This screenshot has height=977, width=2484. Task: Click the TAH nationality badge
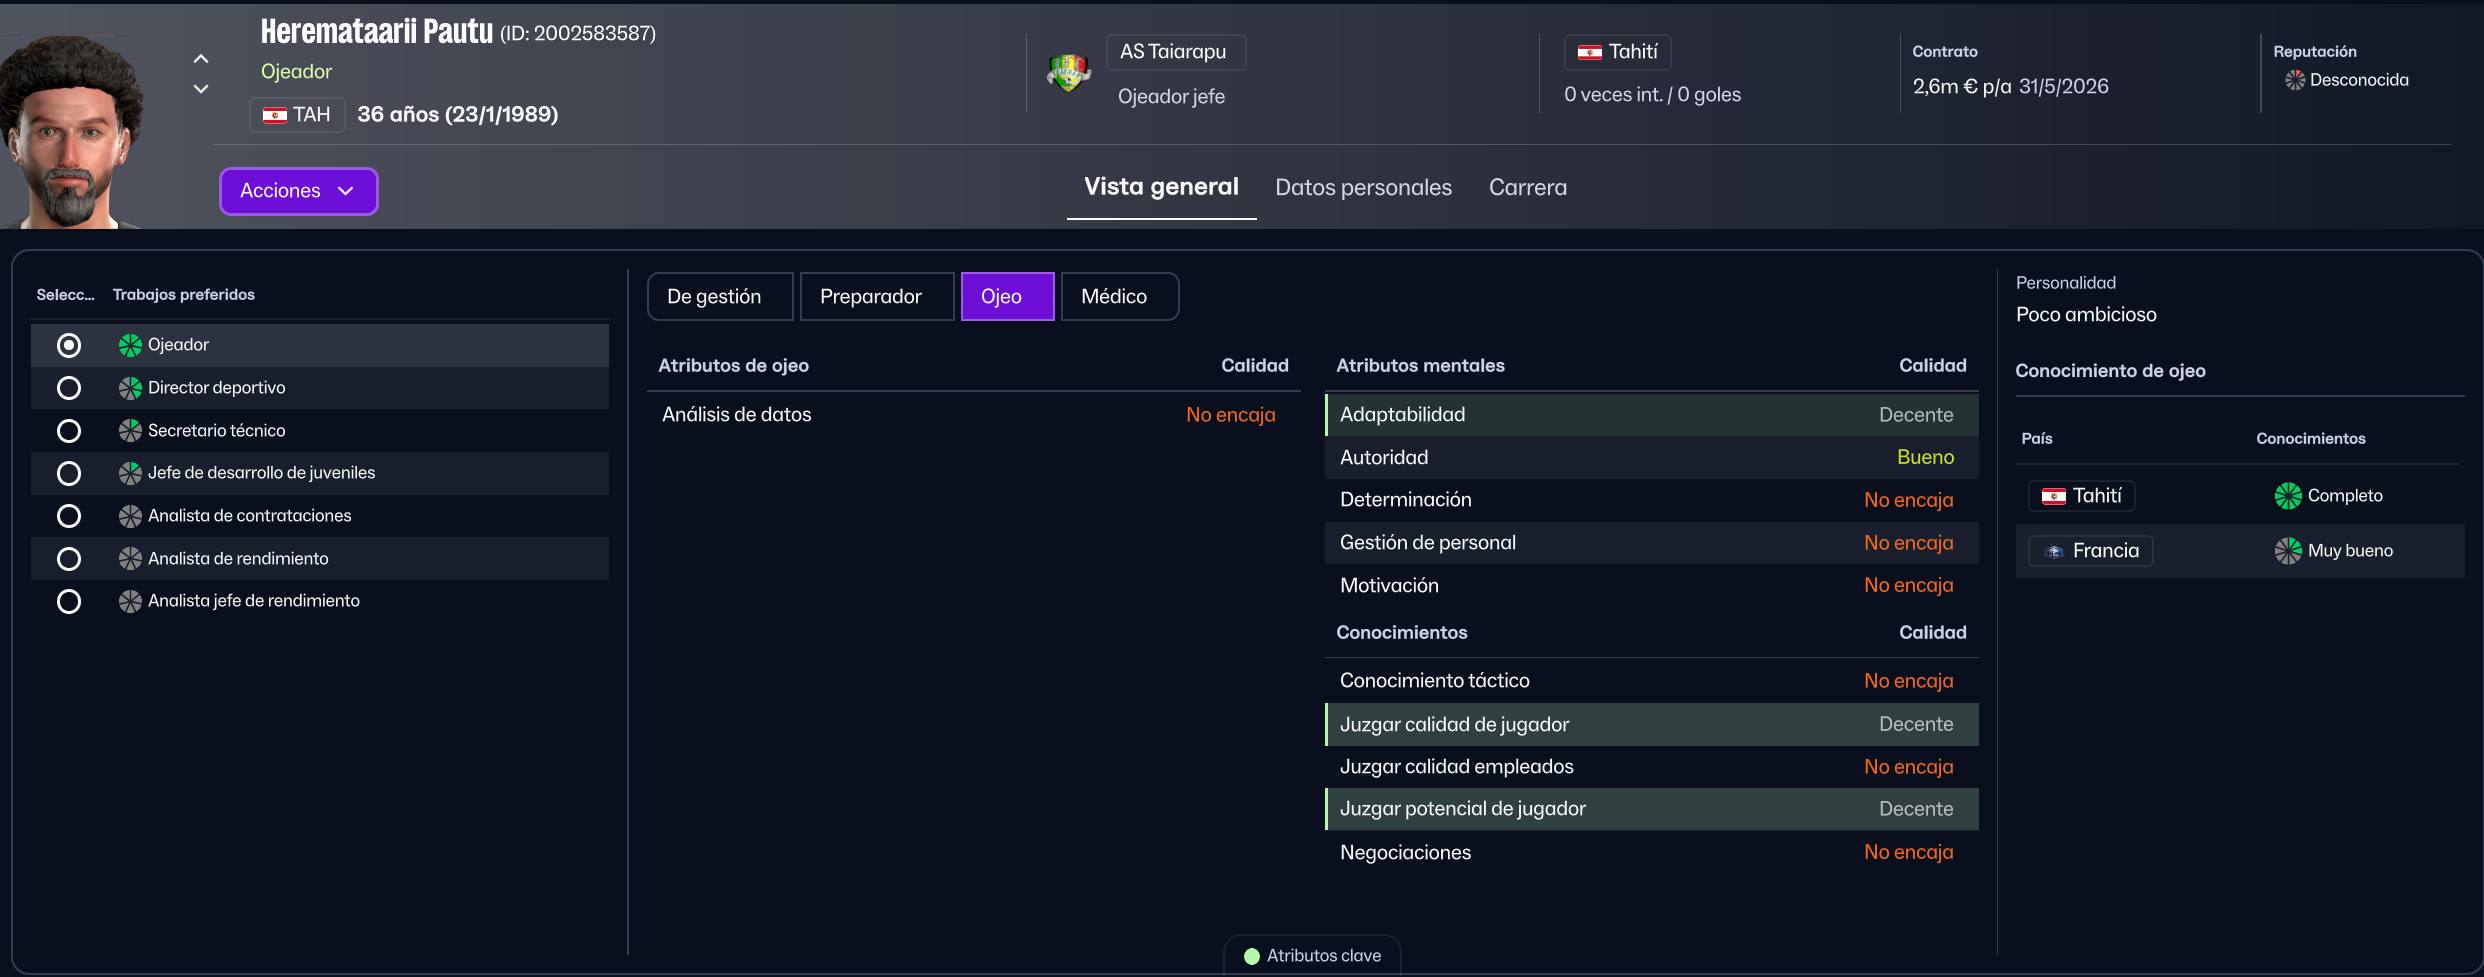[x=297, y=115]
